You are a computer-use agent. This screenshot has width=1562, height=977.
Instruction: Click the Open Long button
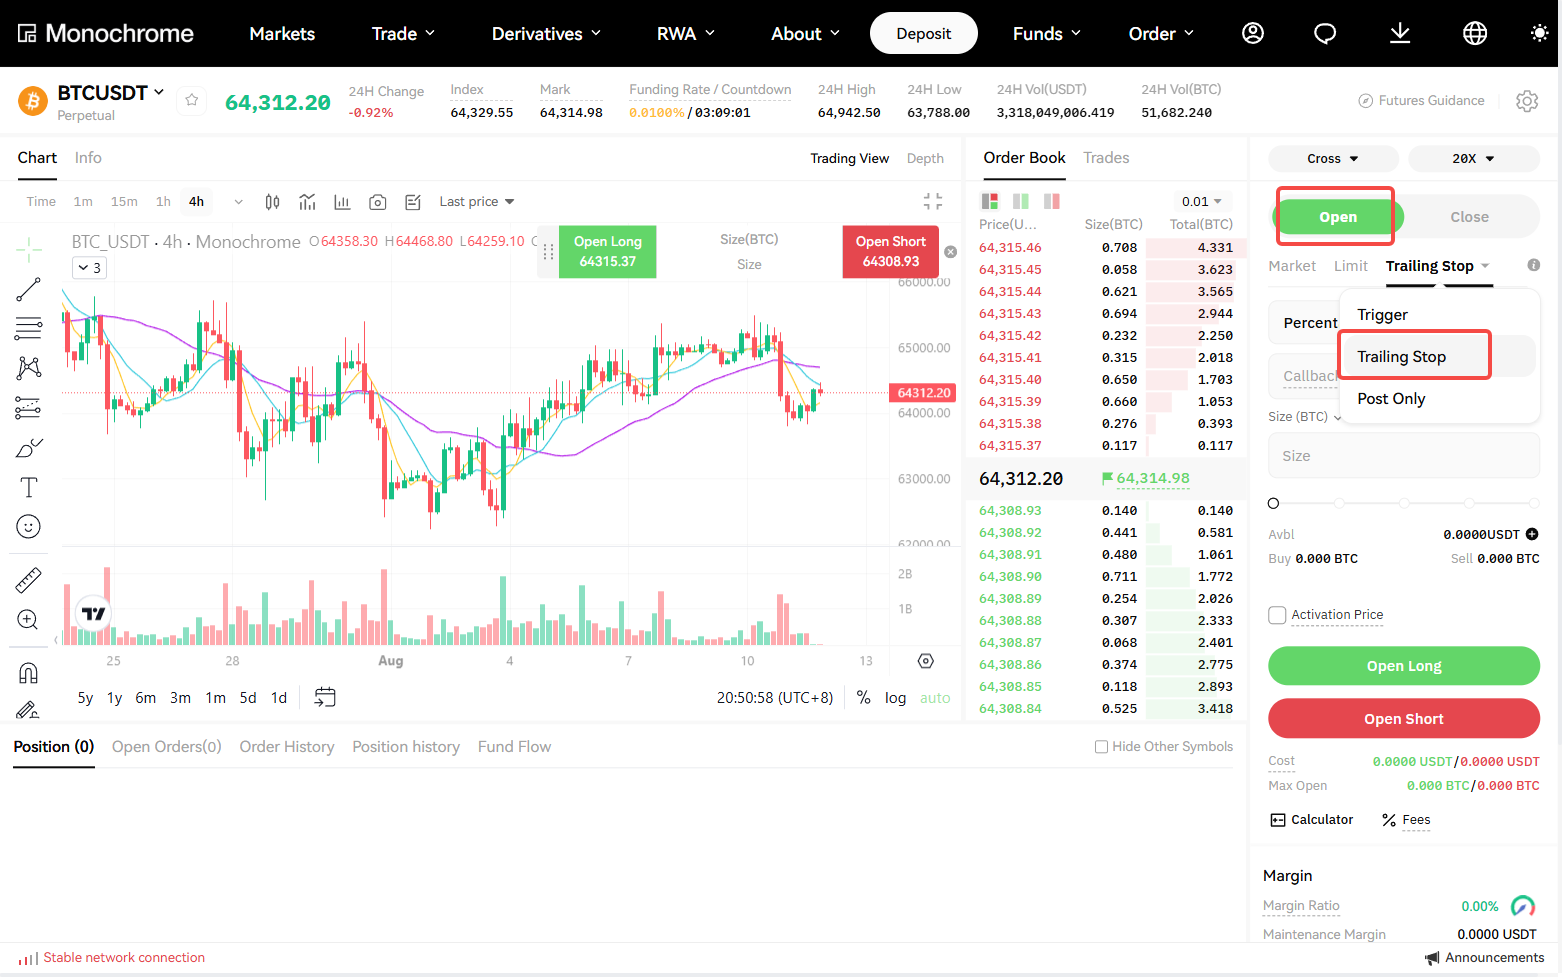[x=1404, y=666]
